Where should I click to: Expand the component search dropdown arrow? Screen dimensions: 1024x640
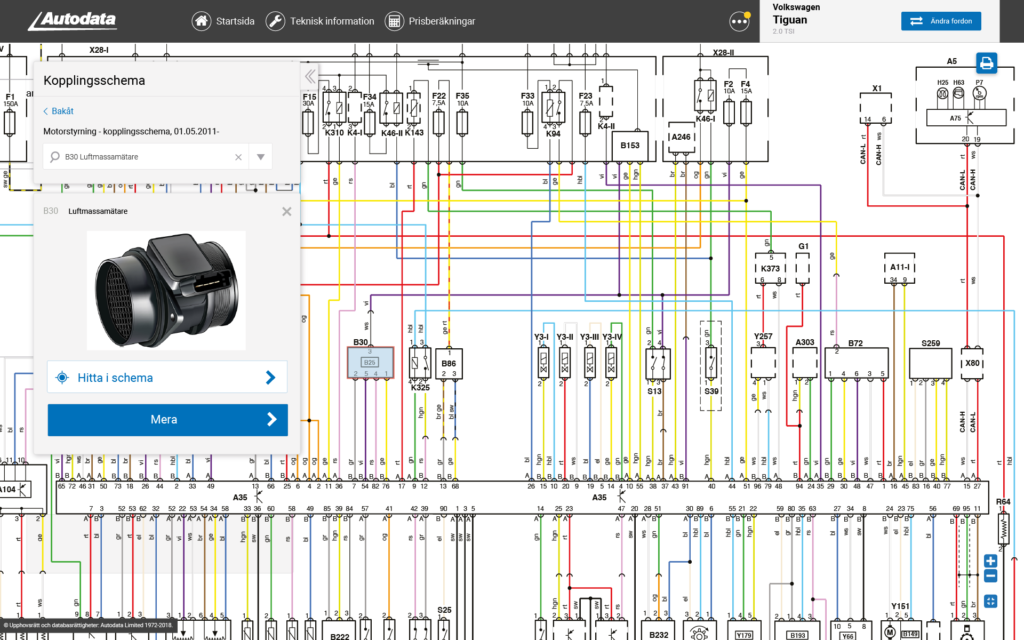point(261,157)
